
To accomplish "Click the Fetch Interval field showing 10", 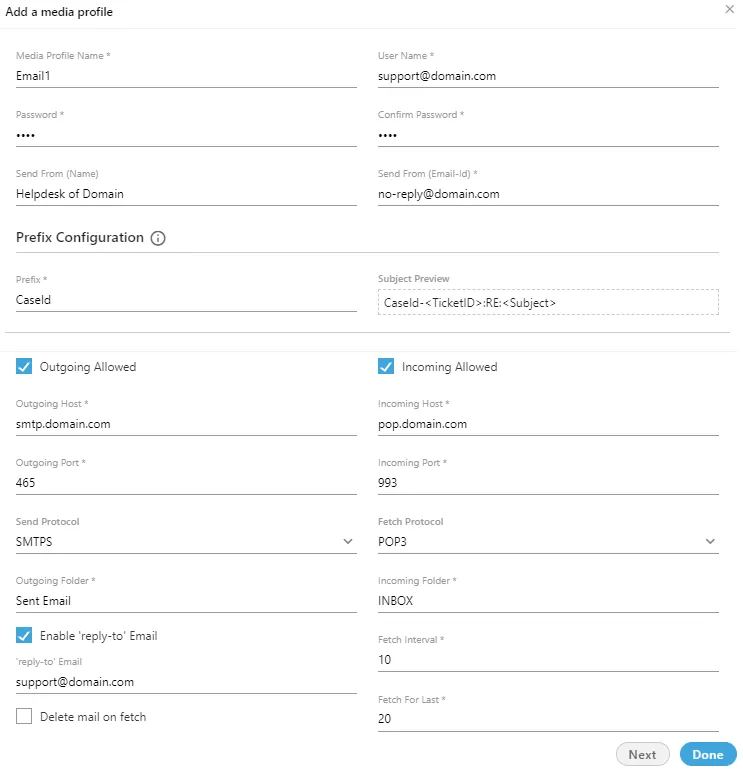I will [x=548, y=660].
